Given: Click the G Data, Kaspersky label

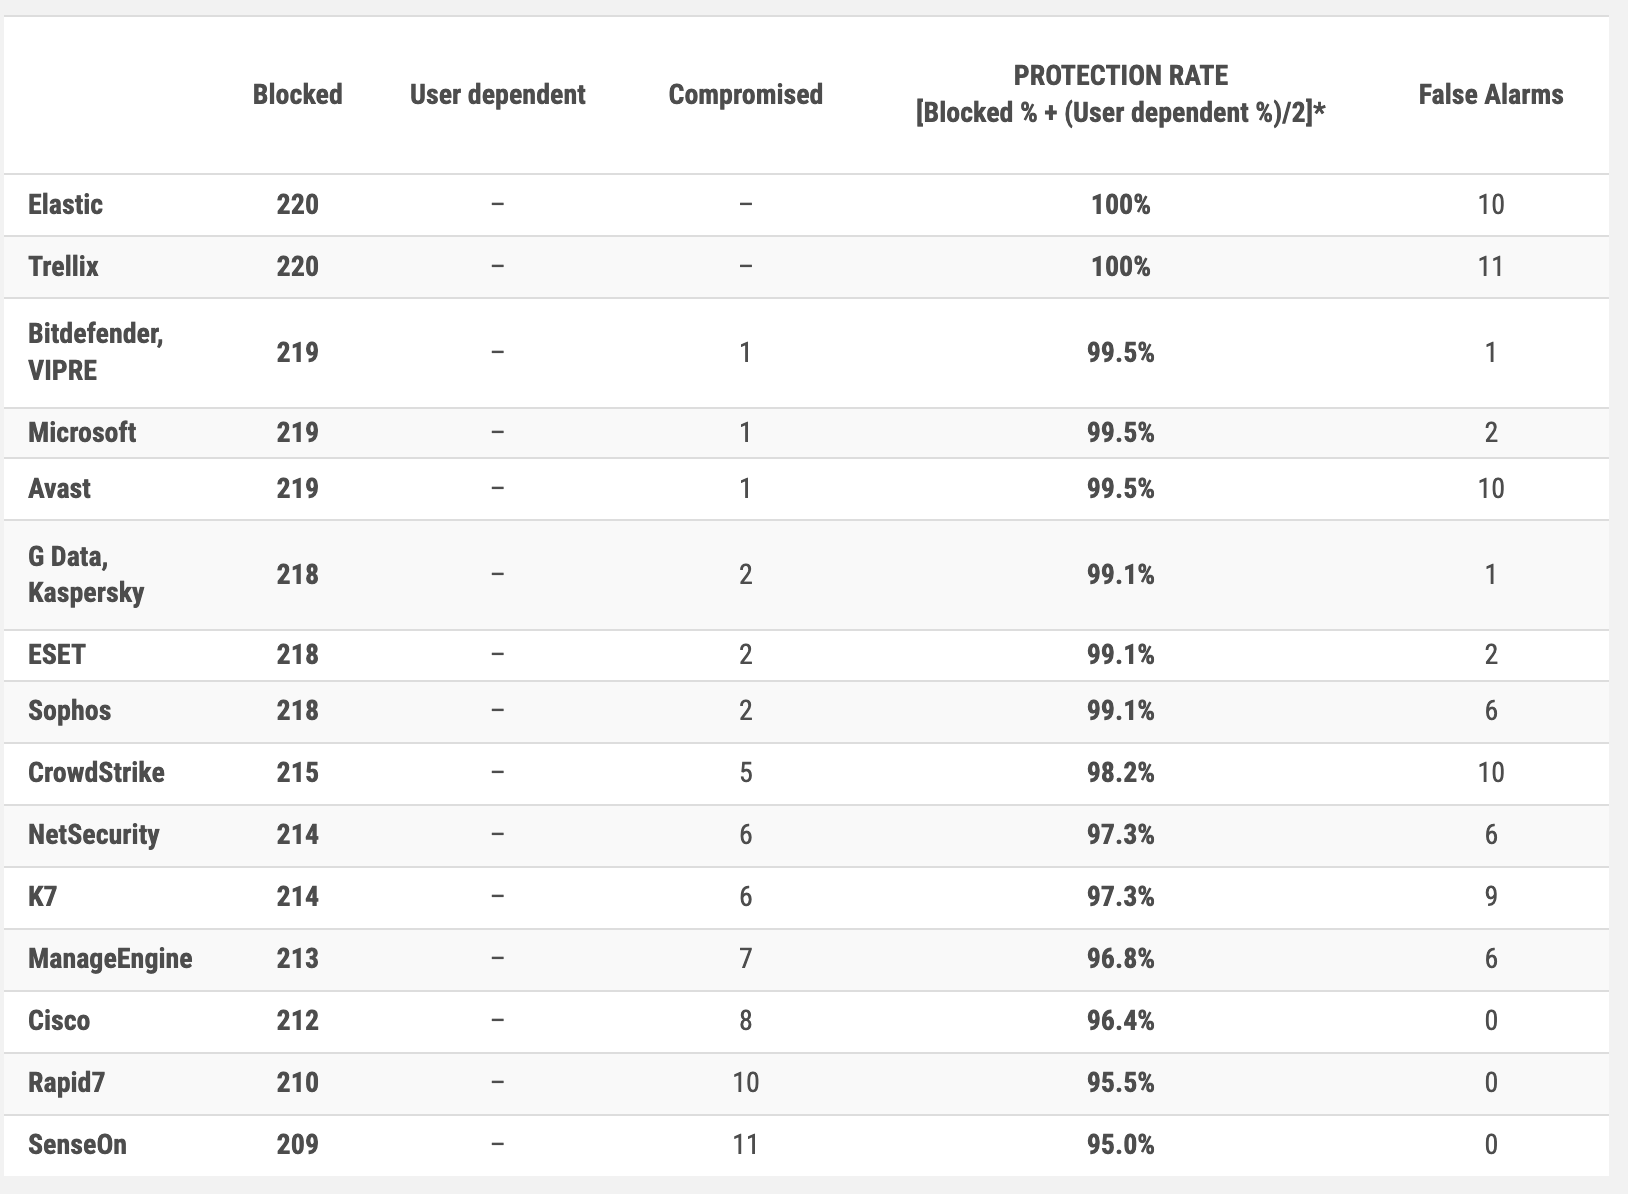Looking at the screenshot, I should (x=86, y=574).
